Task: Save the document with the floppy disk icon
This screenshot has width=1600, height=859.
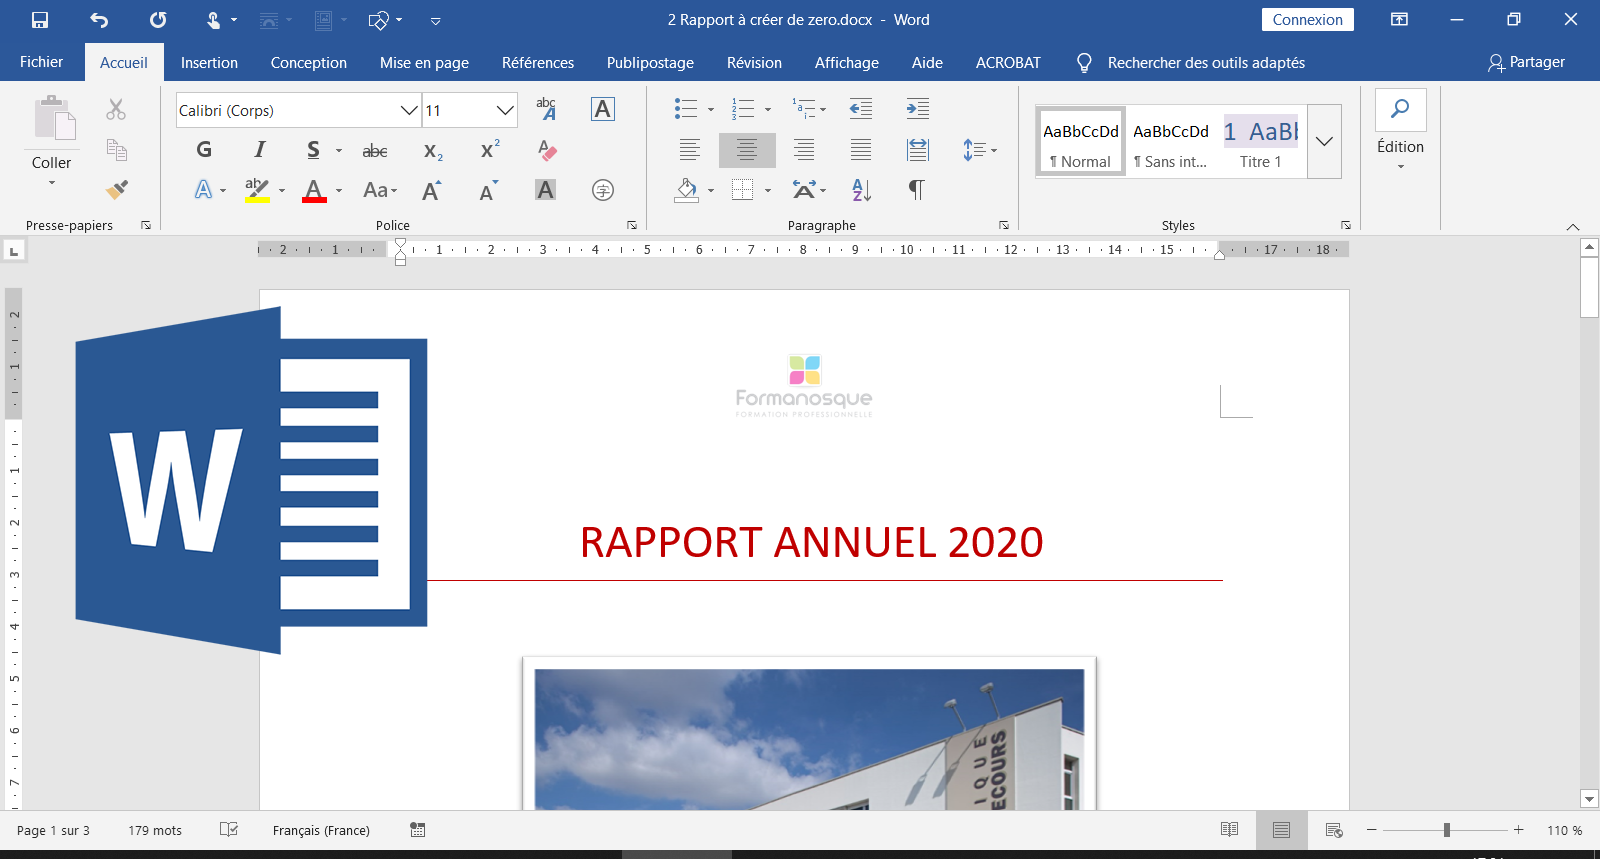Action: pyautogui.click(x=40, y=20)
